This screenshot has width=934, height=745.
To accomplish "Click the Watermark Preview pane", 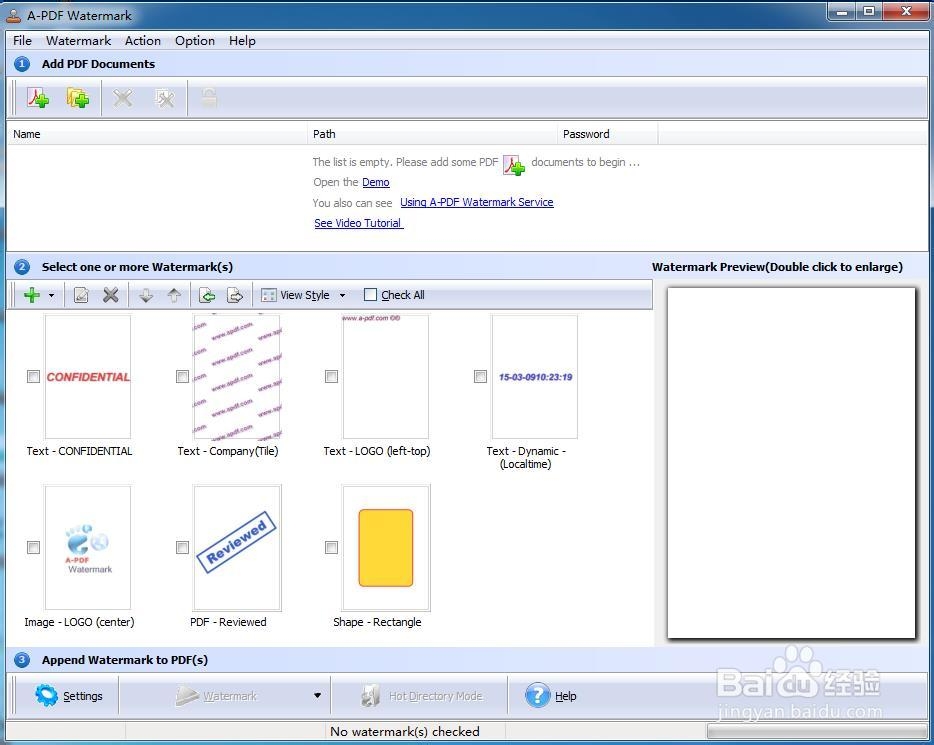I will 791,463.
